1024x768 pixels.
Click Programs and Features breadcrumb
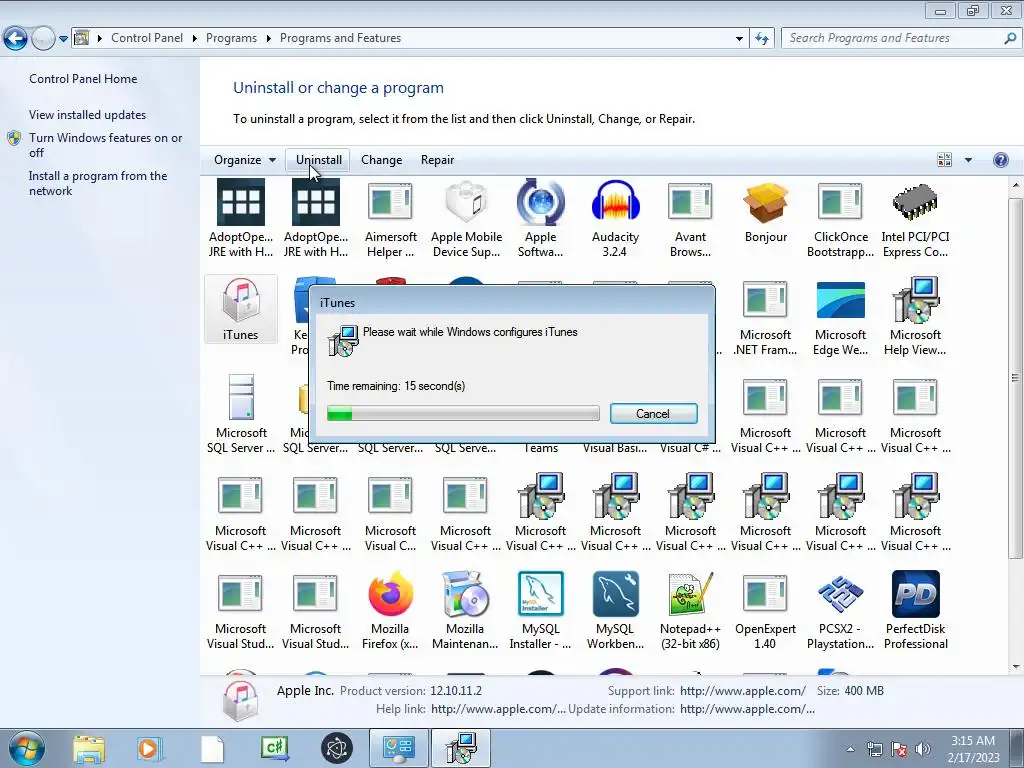340,38
